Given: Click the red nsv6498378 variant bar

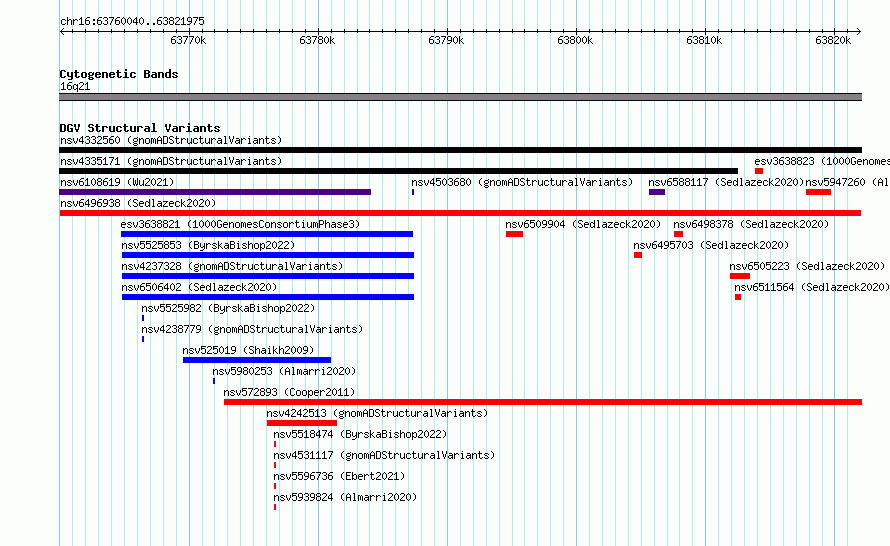Looking at the screenshot, I should (x=678, y=234).
